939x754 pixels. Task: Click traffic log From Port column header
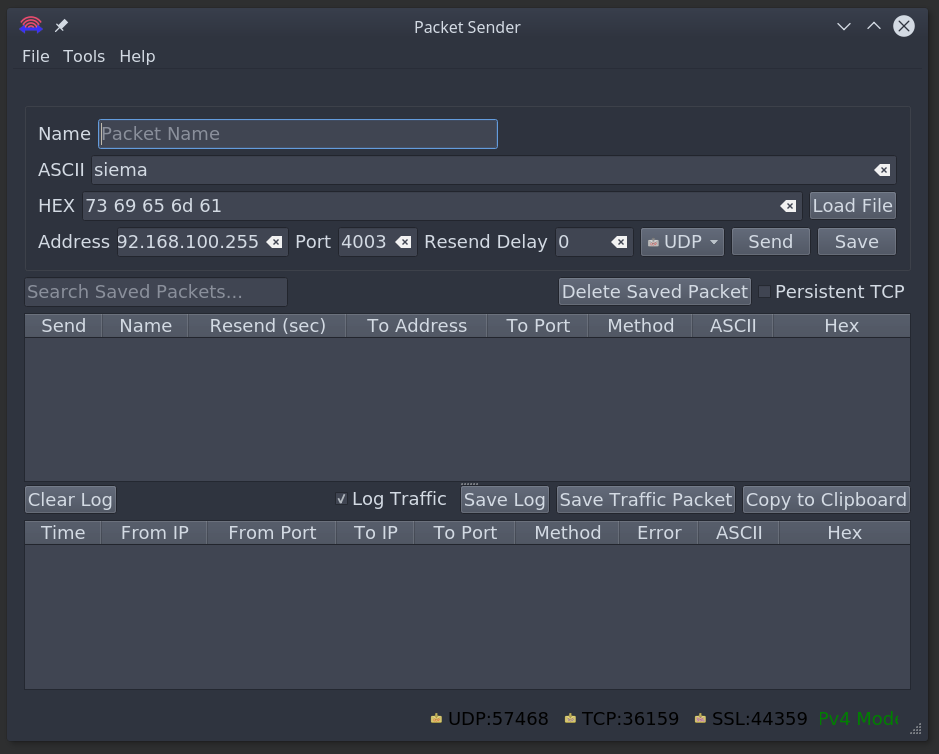(272, 533)
